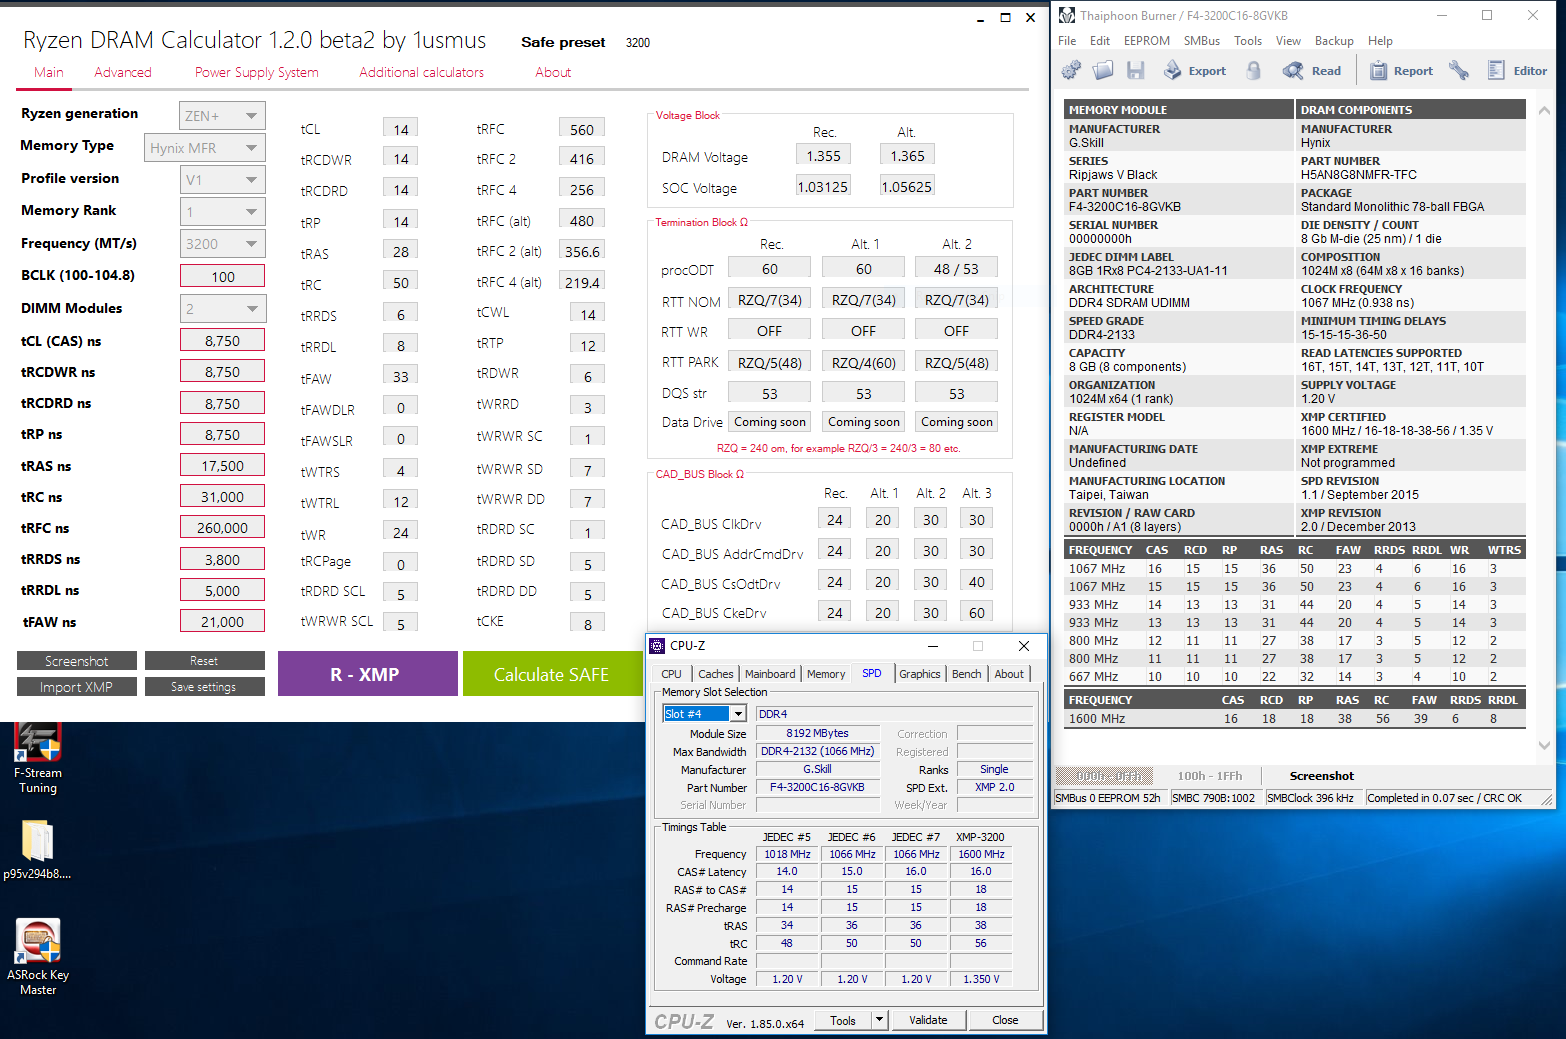Click Thaiphoon Burner vertical scrollbar up arrow

tap(1544, 110)
